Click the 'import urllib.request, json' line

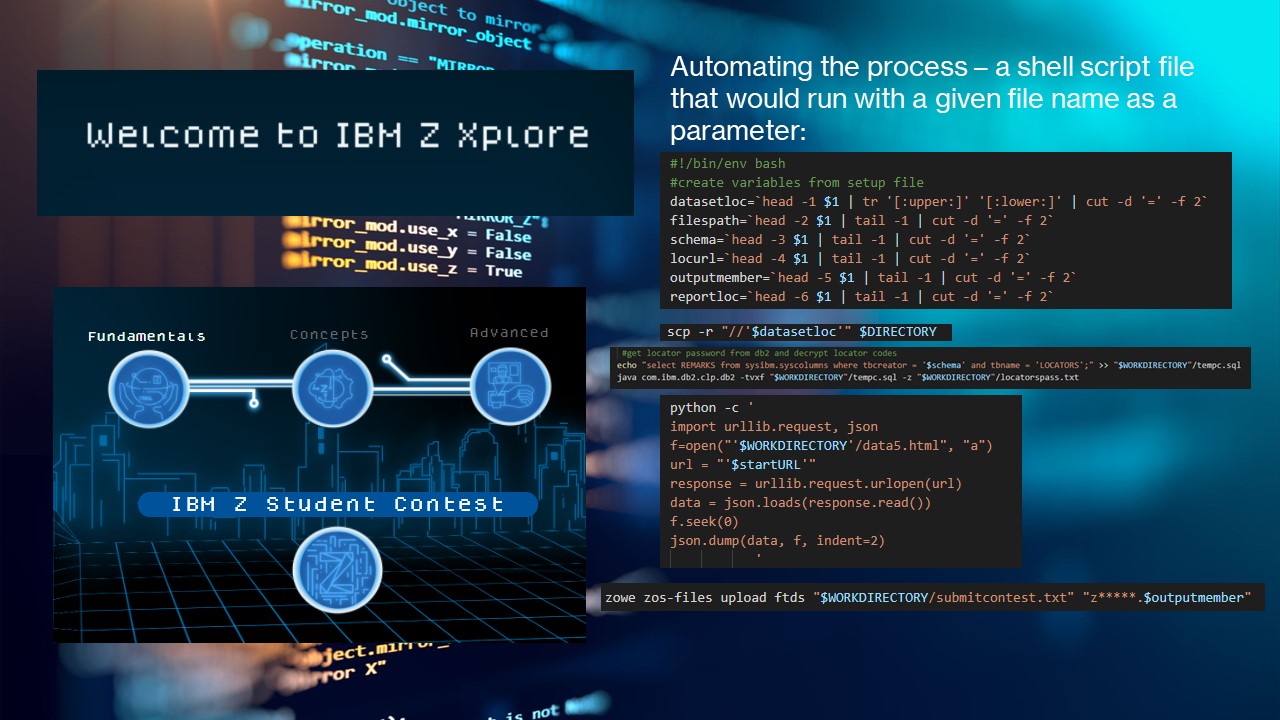(x=774, y=427)
